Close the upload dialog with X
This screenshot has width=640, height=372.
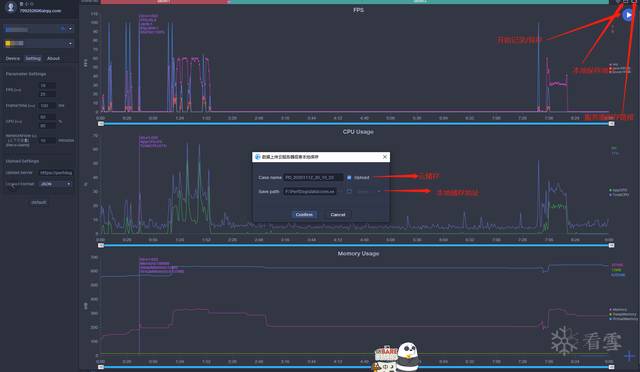(384, 157)
